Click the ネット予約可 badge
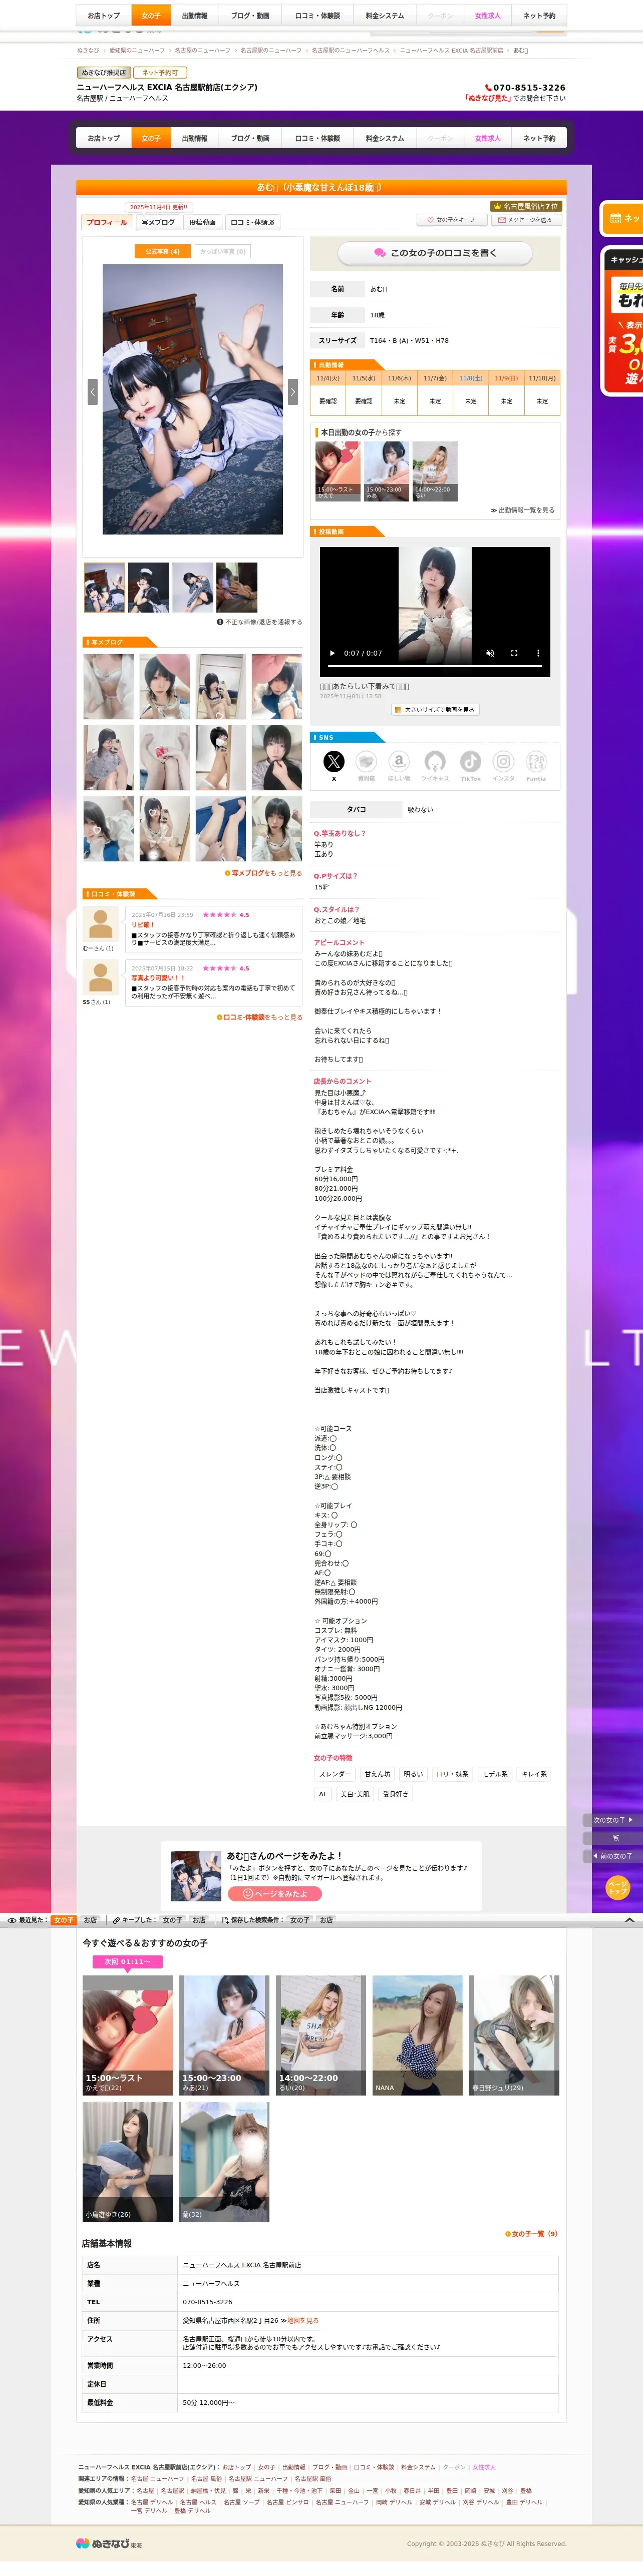Image resolution: width=643 pixels, height=2576 pixels. click(160, 72)
